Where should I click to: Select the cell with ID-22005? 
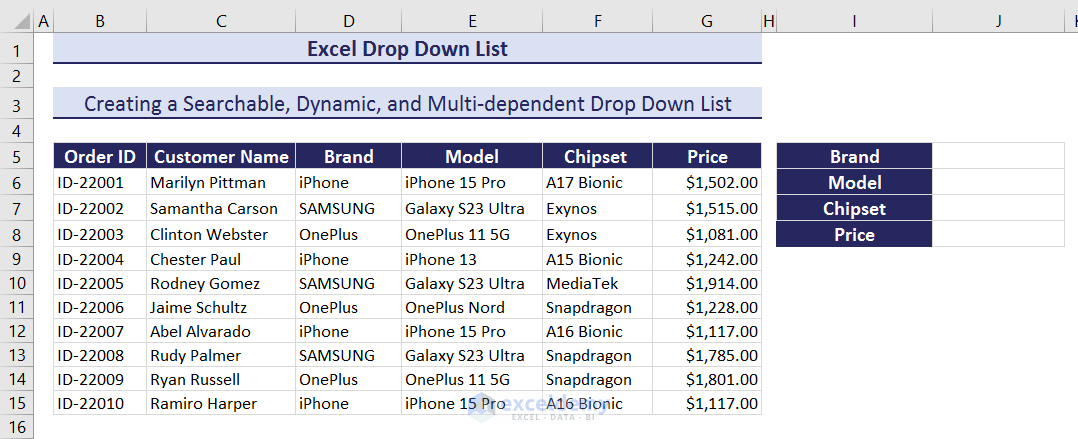[99, 283]
